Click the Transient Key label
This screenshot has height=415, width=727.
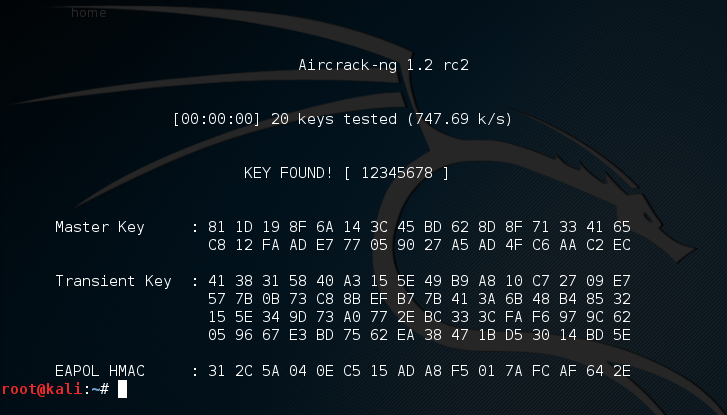coord(113,281)
